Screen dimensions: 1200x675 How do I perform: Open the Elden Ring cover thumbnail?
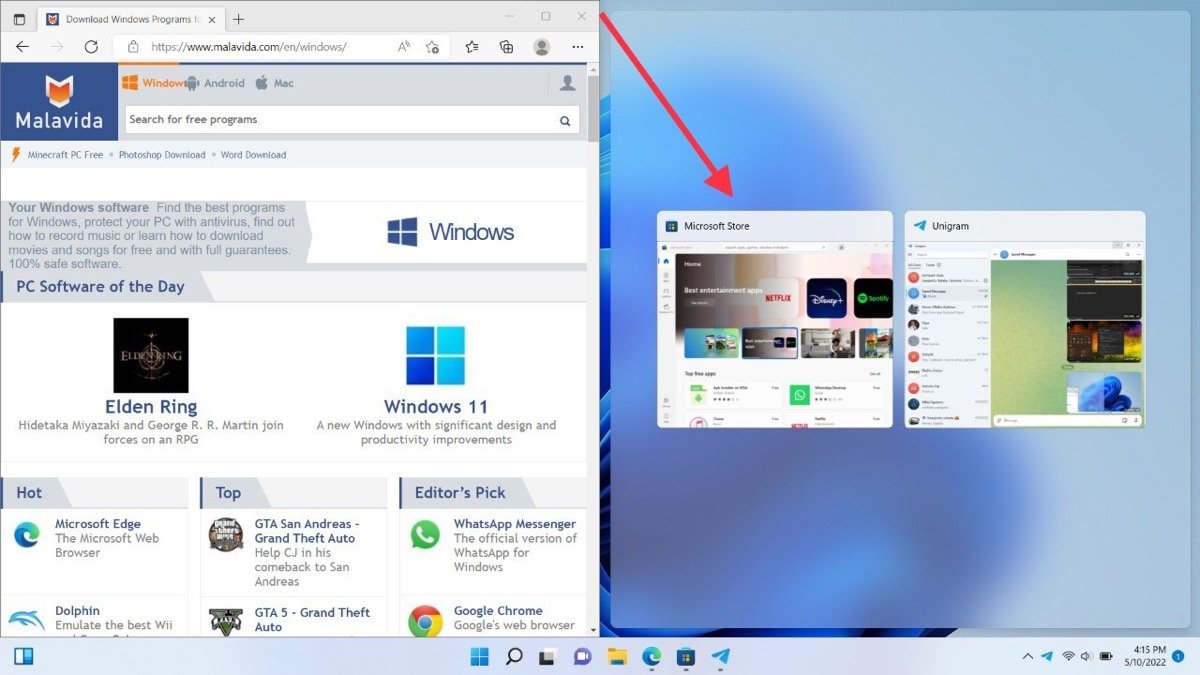pyautogui.click(x=151, y=355)
